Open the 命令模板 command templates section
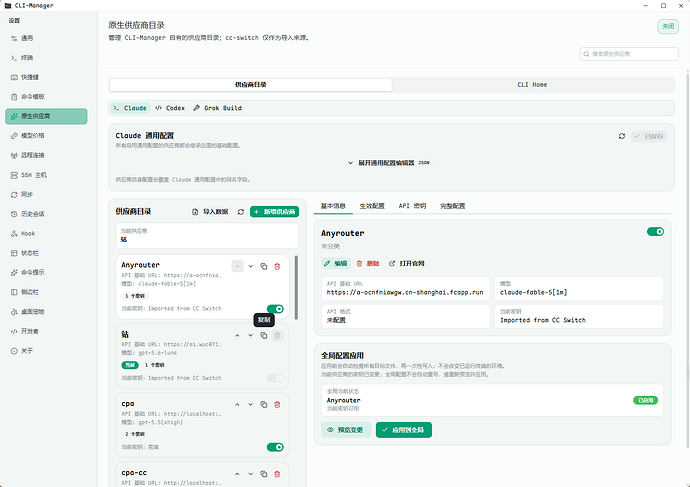690x487 pixels. point(46,97)
